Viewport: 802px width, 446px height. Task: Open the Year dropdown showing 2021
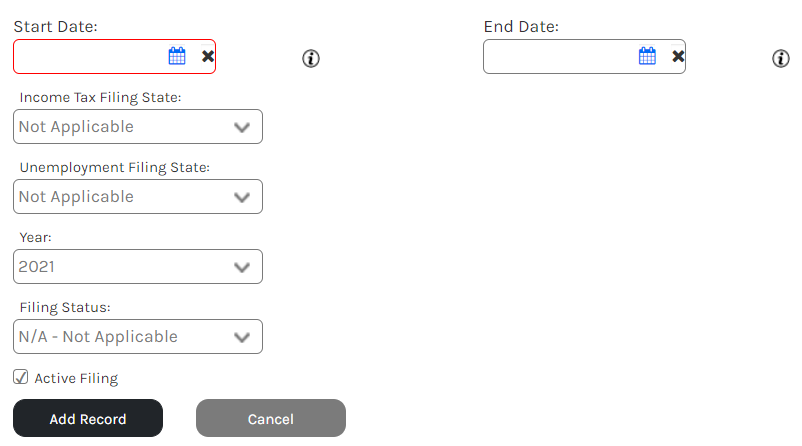tap(138, 266)
